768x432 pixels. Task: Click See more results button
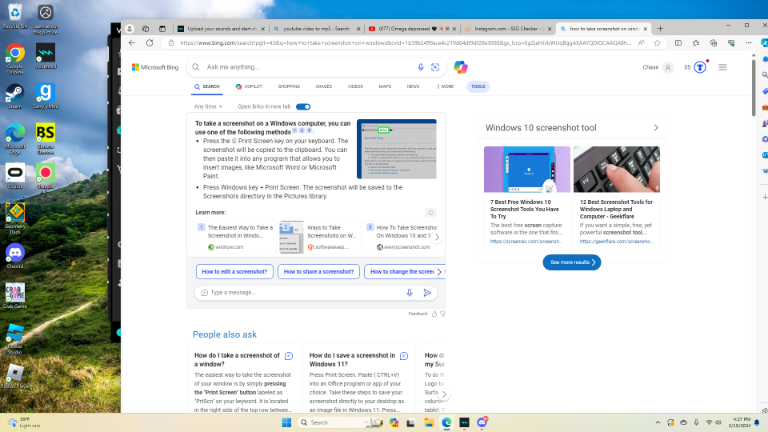[x=572, y=263]
